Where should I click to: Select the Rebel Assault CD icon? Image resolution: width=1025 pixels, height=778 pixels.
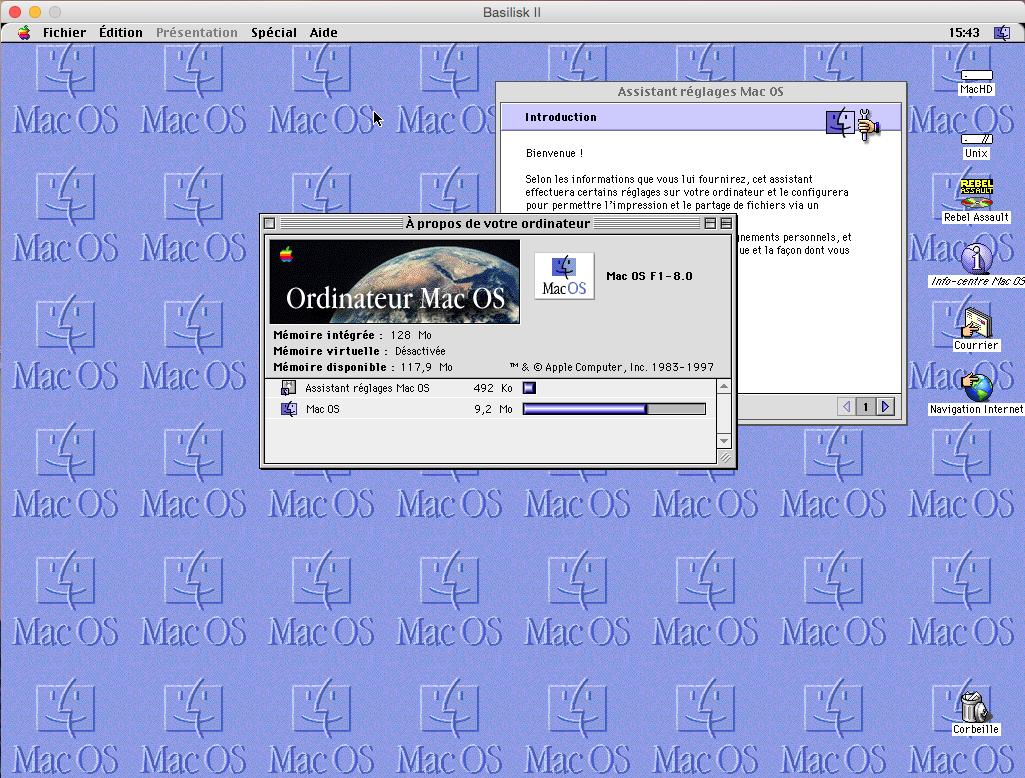(x=976, y=193)
